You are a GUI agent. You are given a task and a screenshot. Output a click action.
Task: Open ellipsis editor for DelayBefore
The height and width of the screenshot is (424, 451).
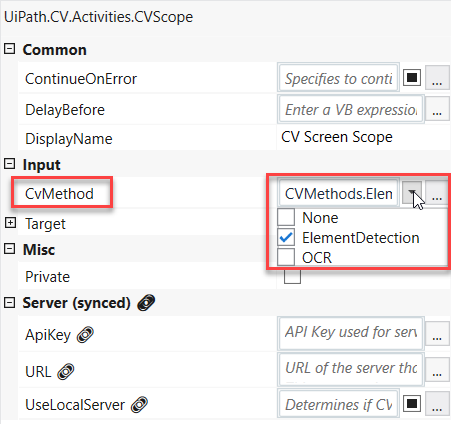click(437, 108)
